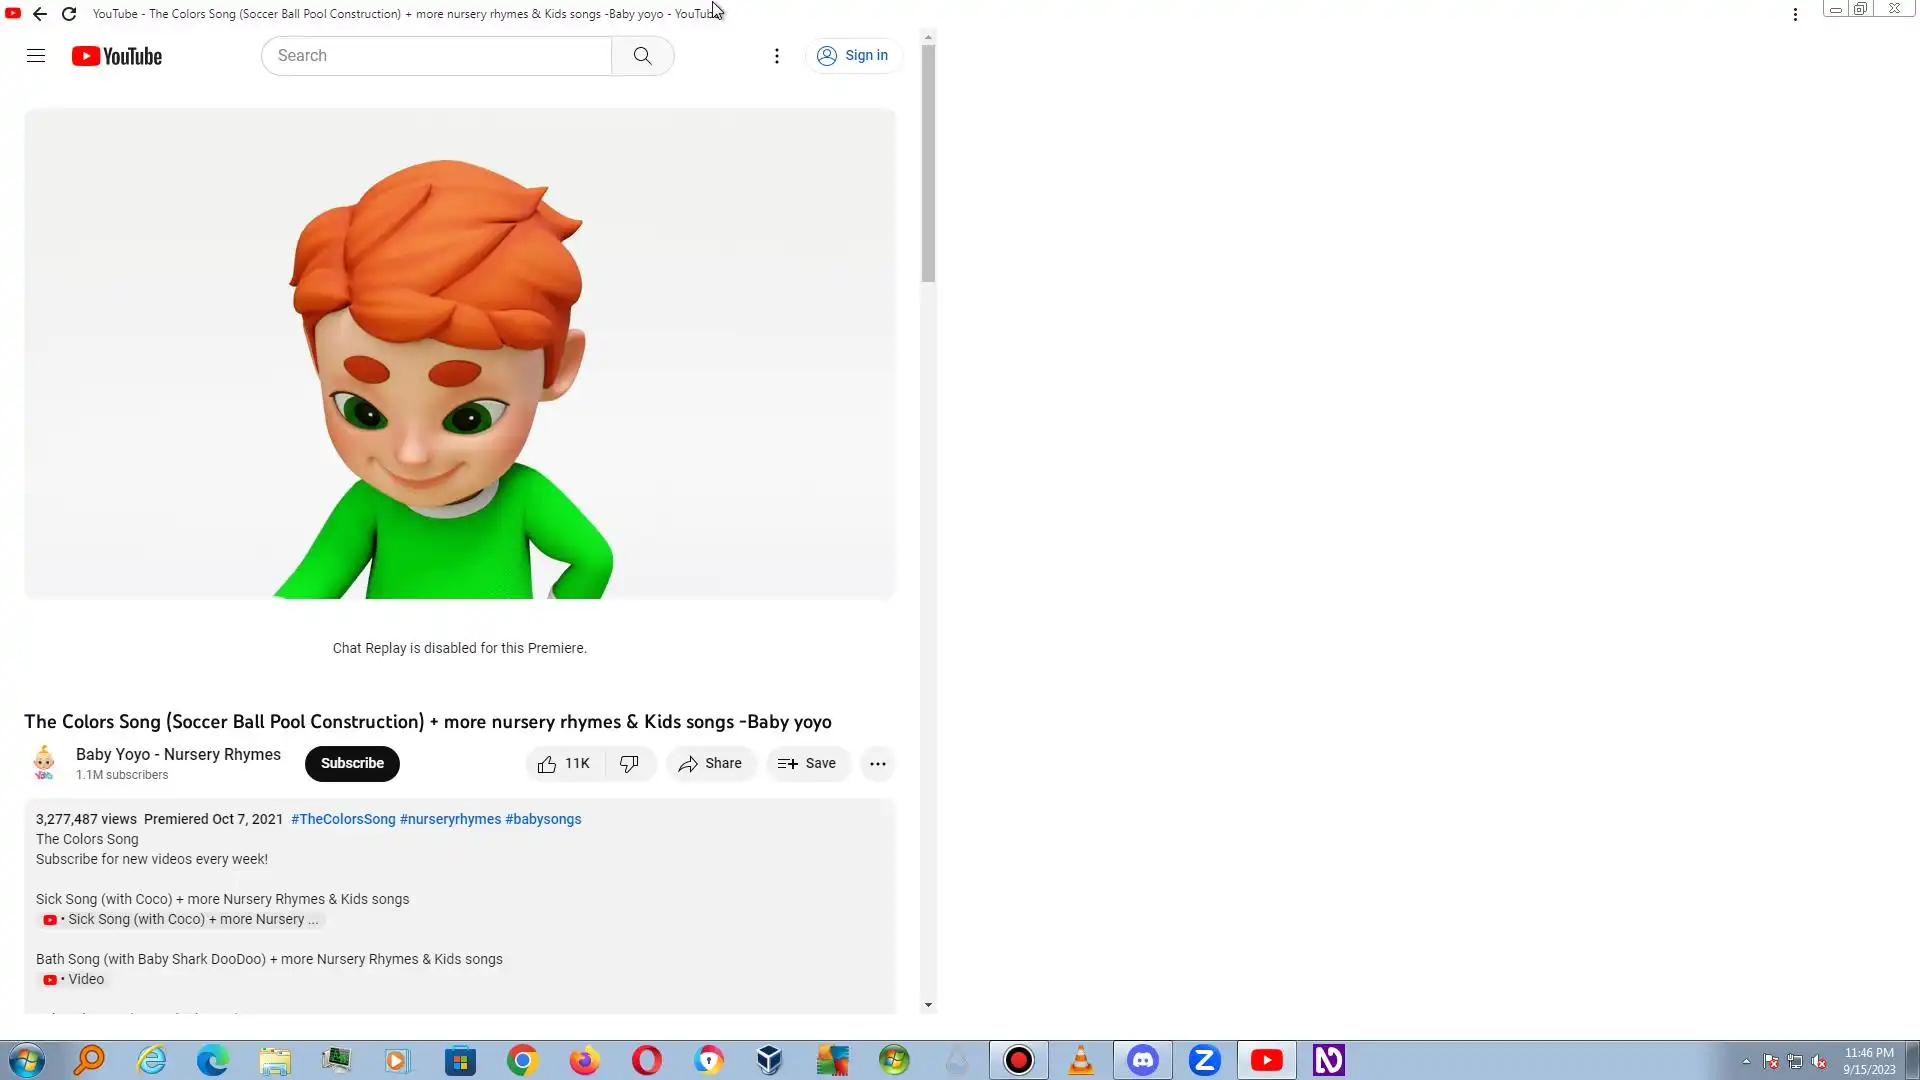Save the video to a playlist

807,764
